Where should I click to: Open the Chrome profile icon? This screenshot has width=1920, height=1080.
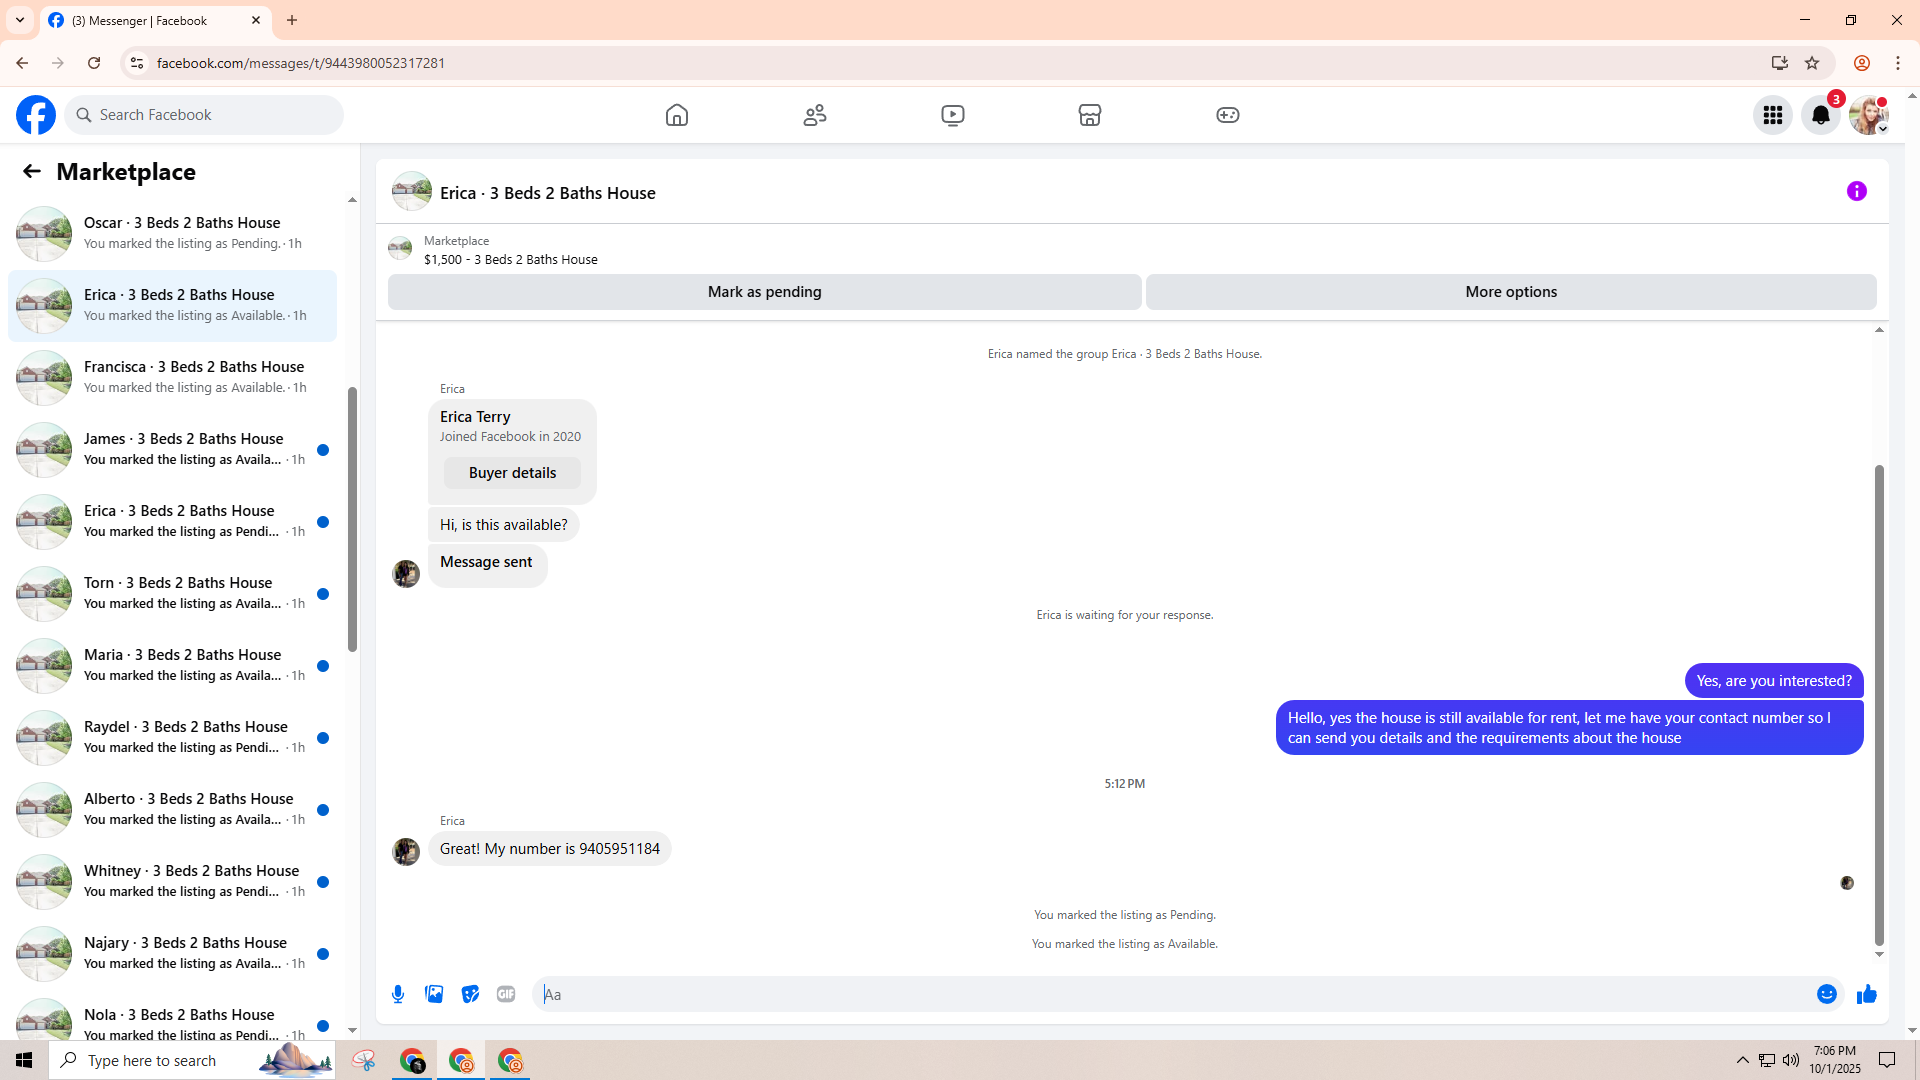1862,63
